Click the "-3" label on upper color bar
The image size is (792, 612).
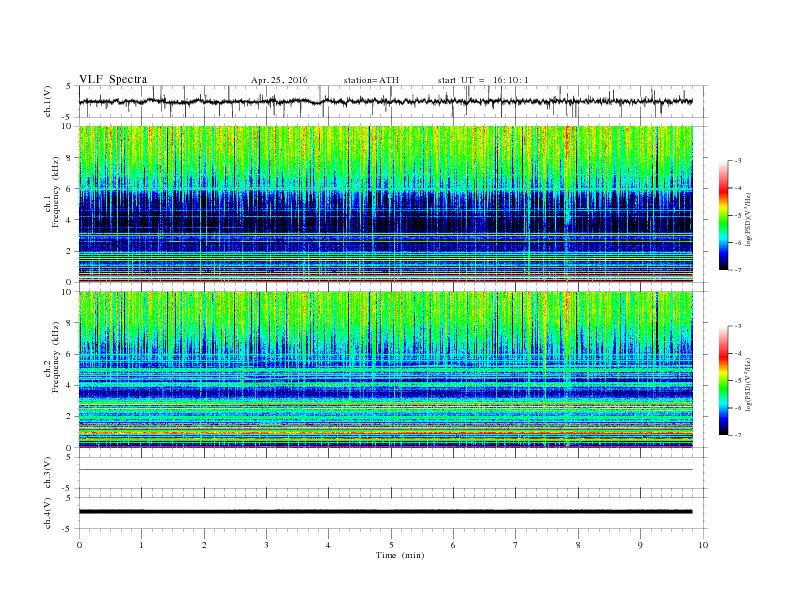[x=738, y=161]
